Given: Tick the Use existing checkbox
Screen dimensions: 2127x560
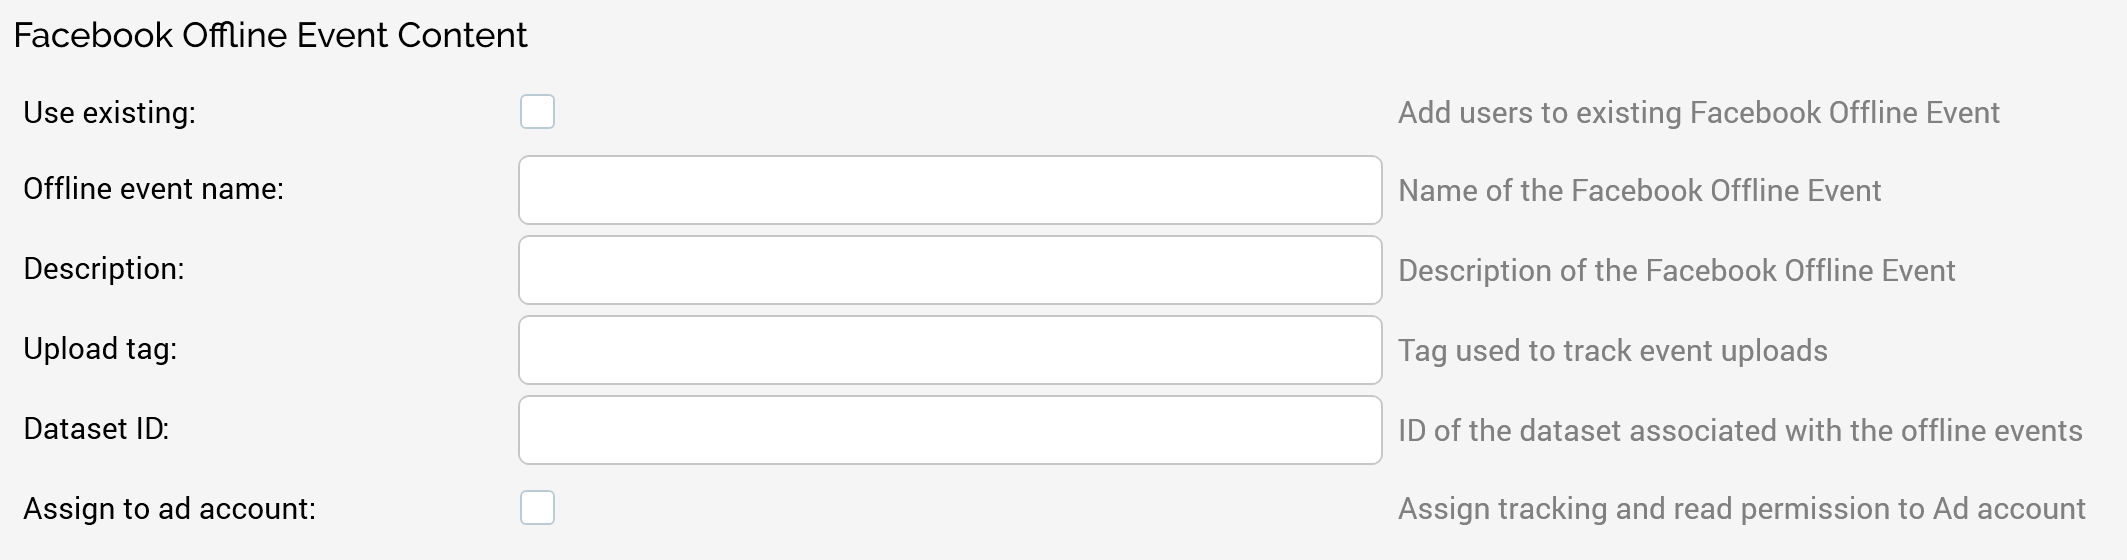Looking at the screenshot, I should point(537,112).
